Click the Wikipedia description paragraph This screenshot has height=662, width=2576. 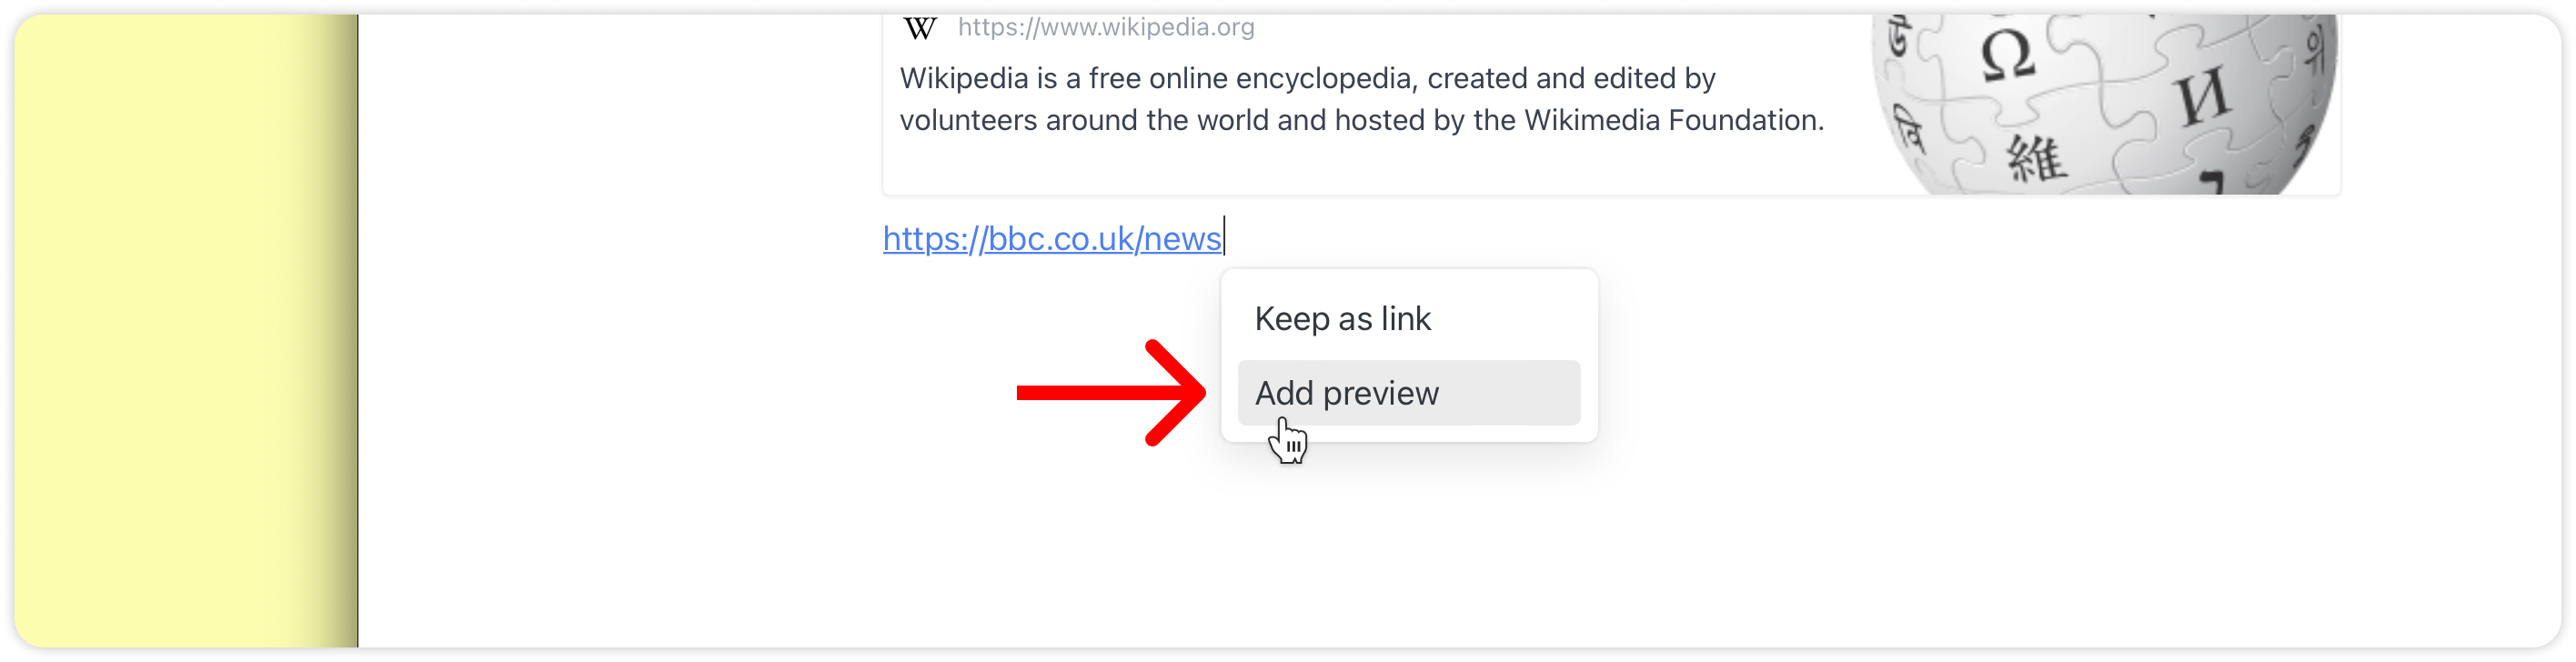pyautogui.click(x=1361, y=99)
